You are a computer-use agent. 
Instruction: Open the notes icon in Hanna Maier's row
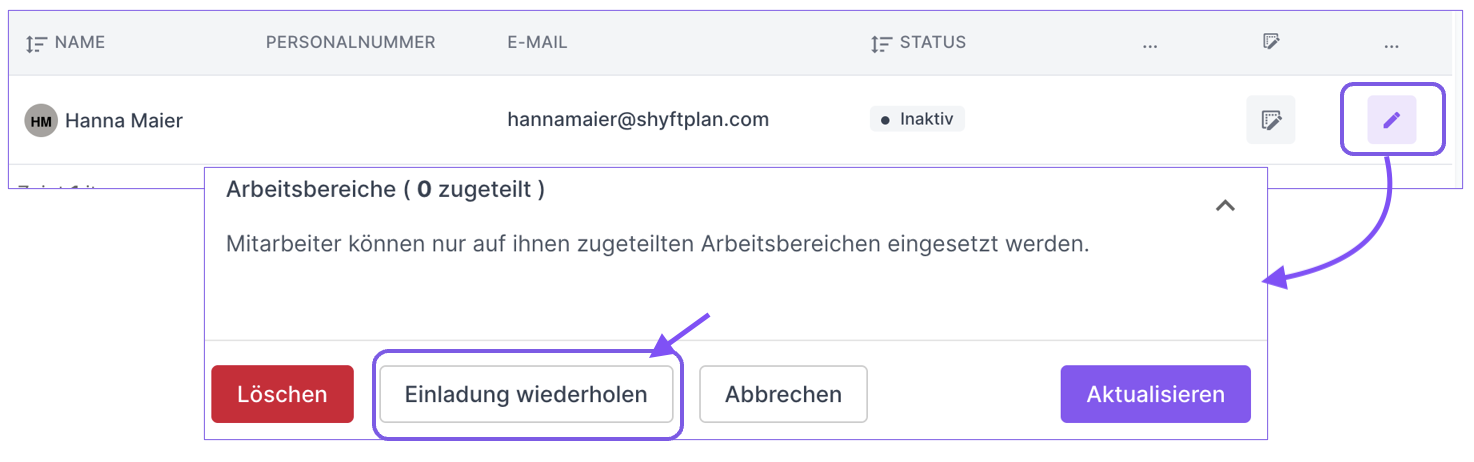(1270, 120)
